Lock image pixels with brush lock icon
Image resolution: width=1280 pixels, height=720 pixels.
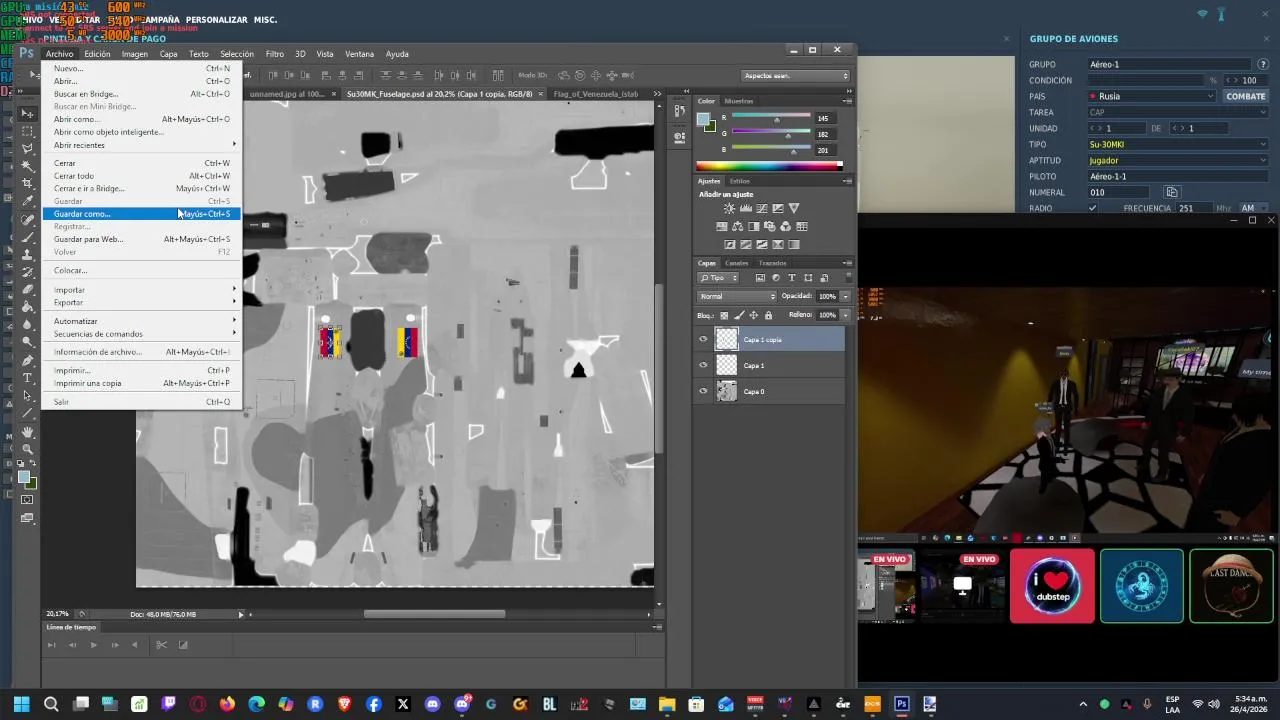[739, 315]
